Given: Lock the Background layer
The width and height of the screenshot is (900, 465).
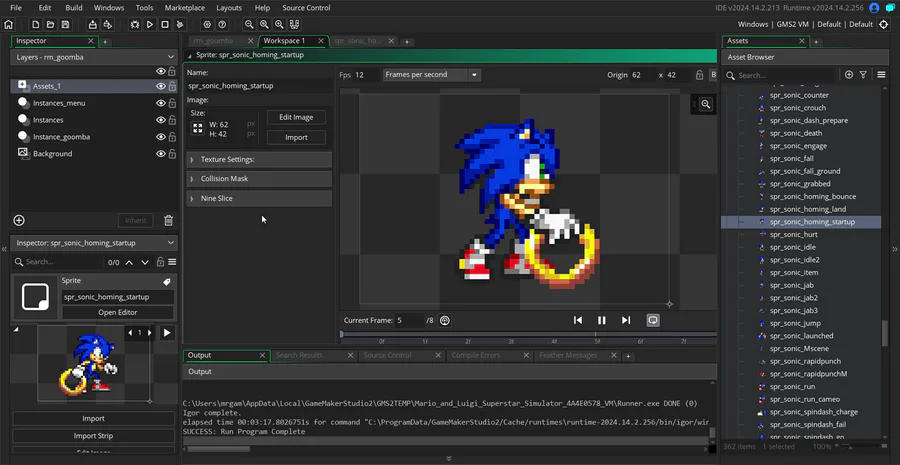Looking at the screenshot, I should click(x=172, y=154).
